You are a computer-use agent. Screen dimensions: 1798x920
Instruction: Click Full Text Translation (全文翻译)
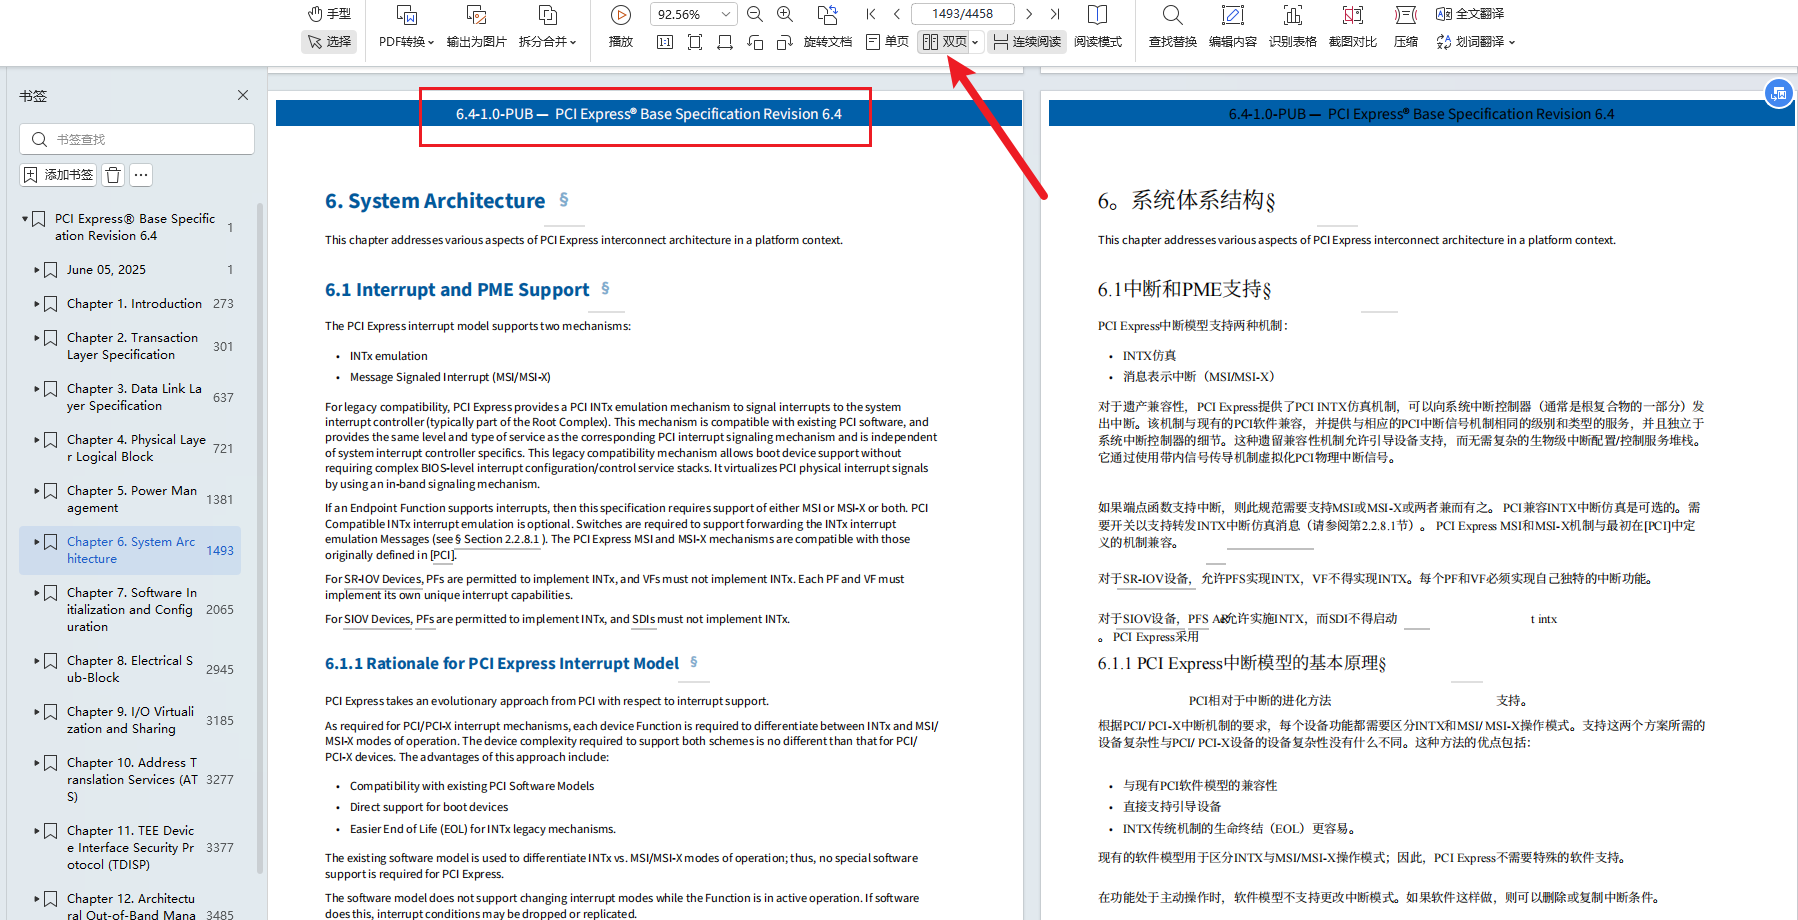point(1470,14)
